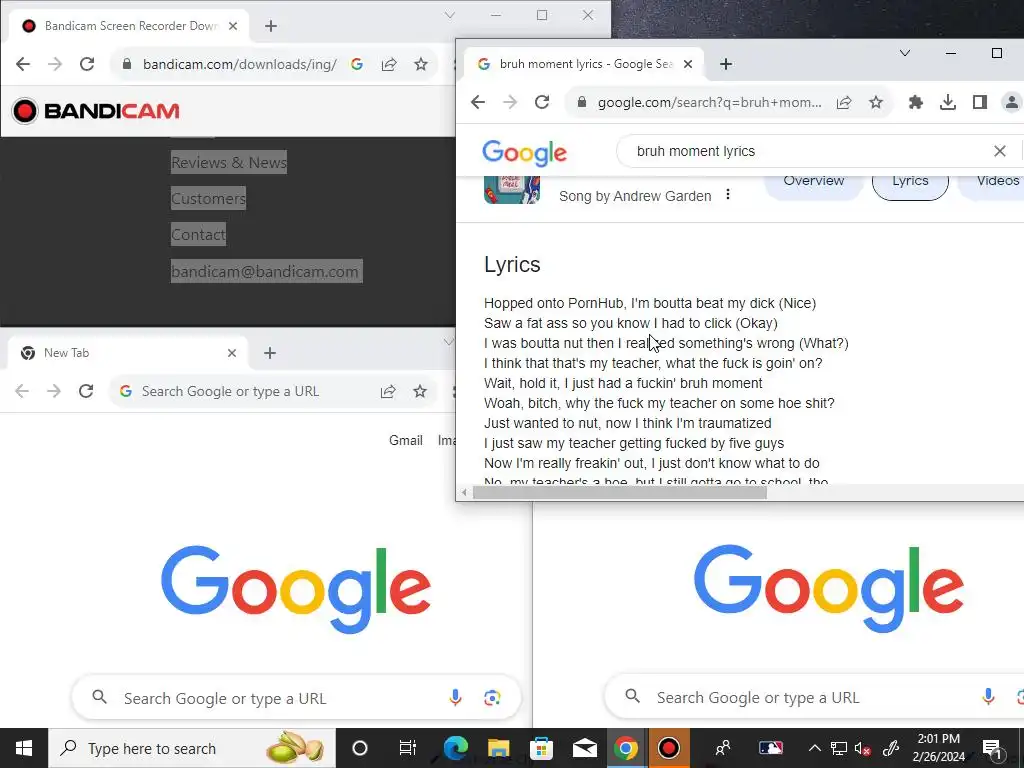This screenshot has height=768, width=1024.
Task: Open the Gmail link
Action: pos(406,441)
